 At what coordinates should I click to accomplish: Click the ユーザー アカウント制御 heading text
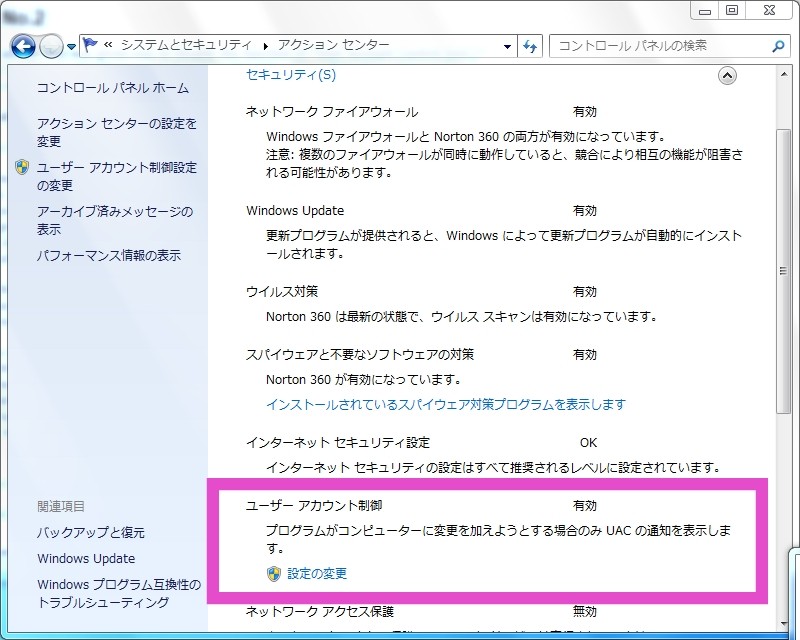(x=314, y=506)
